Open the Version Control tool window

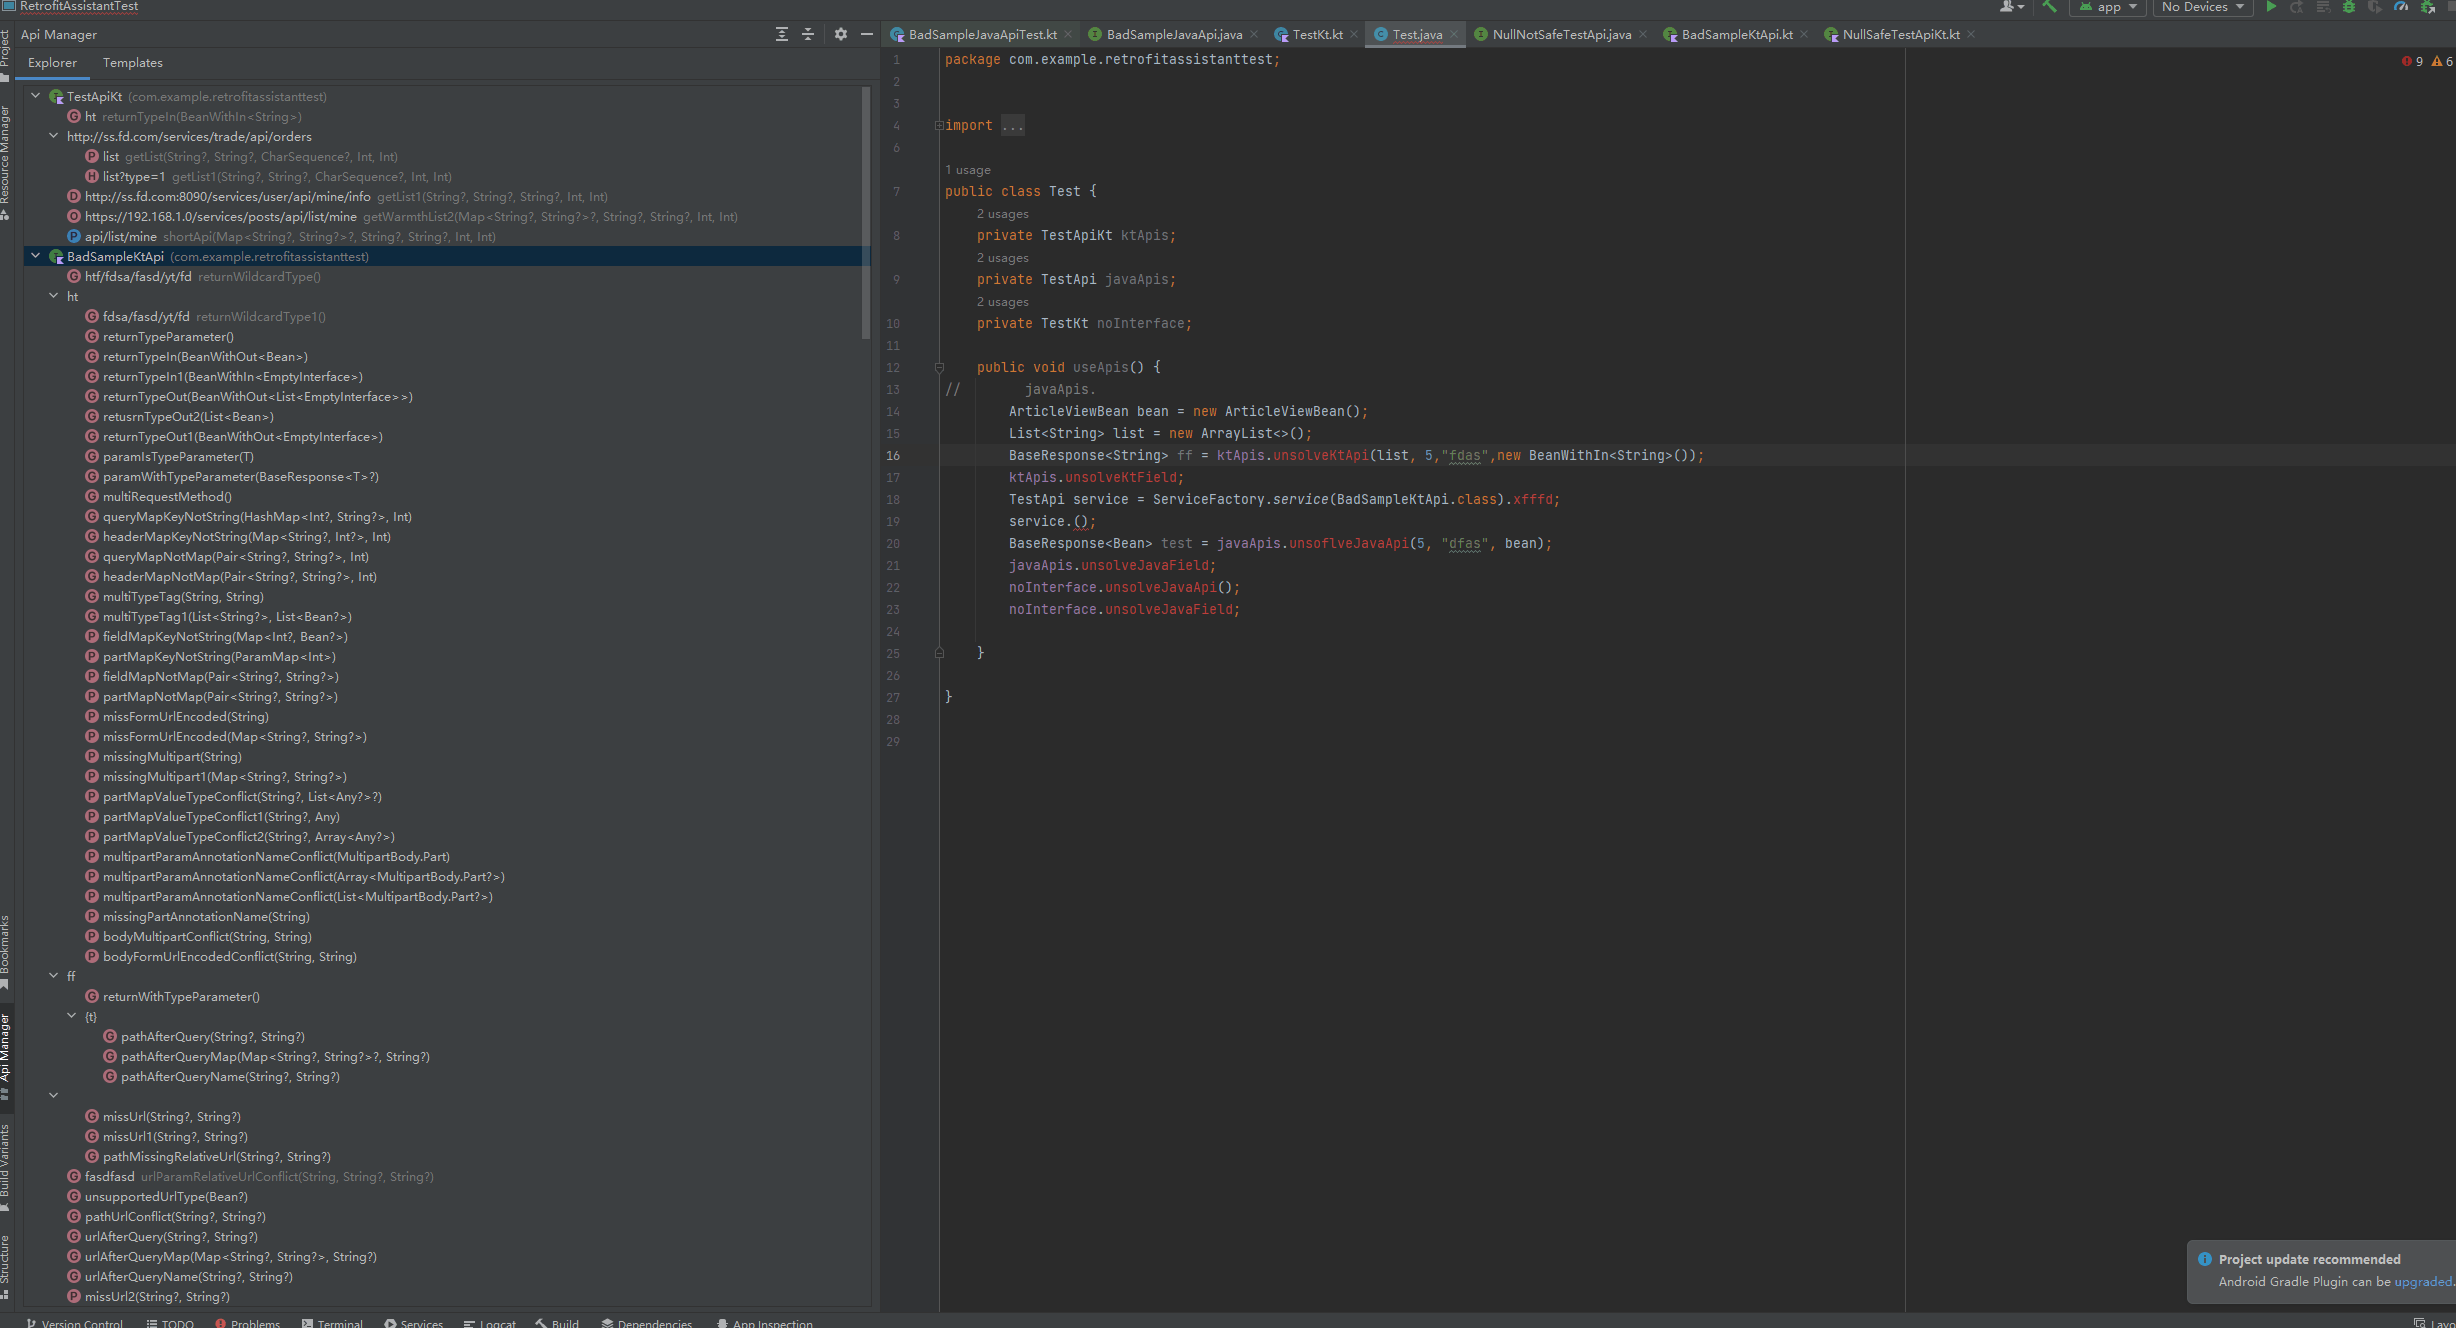74,1322
